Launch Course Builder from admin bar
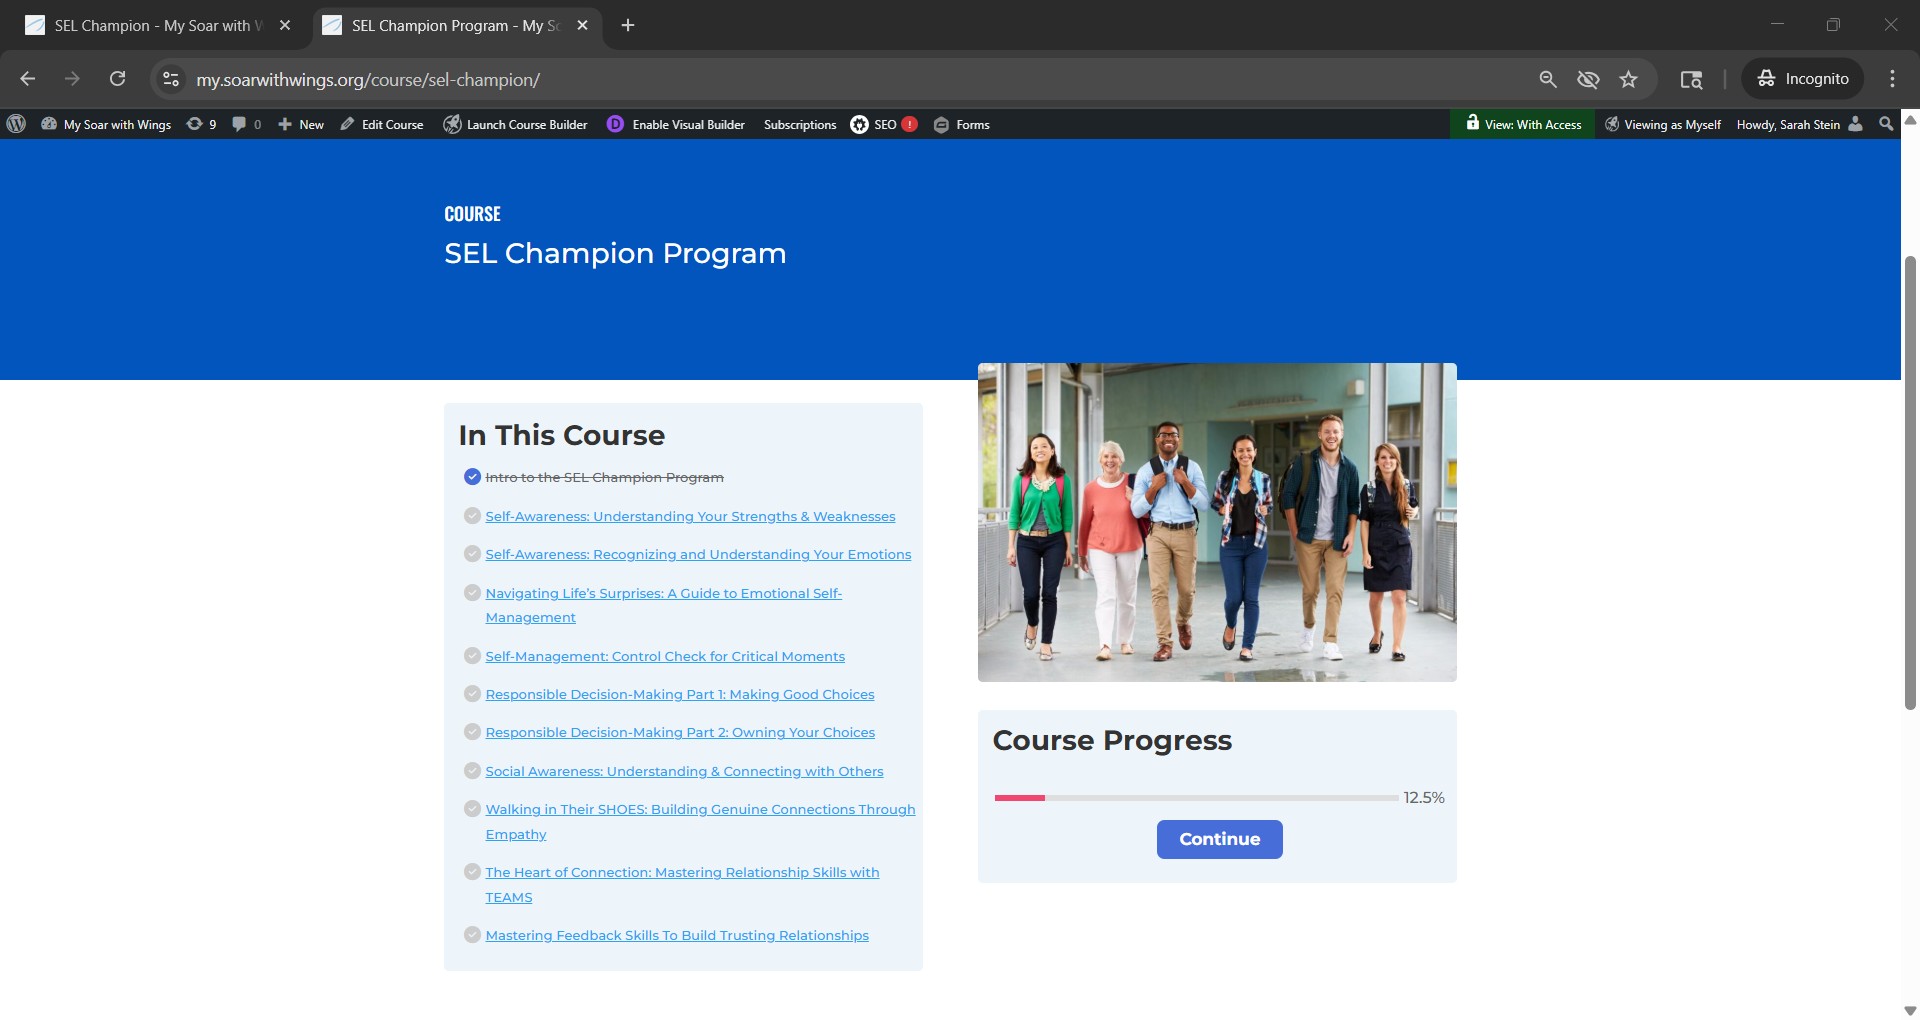This screenshot has height=1020, width=1920. click(x=516, y=124)
